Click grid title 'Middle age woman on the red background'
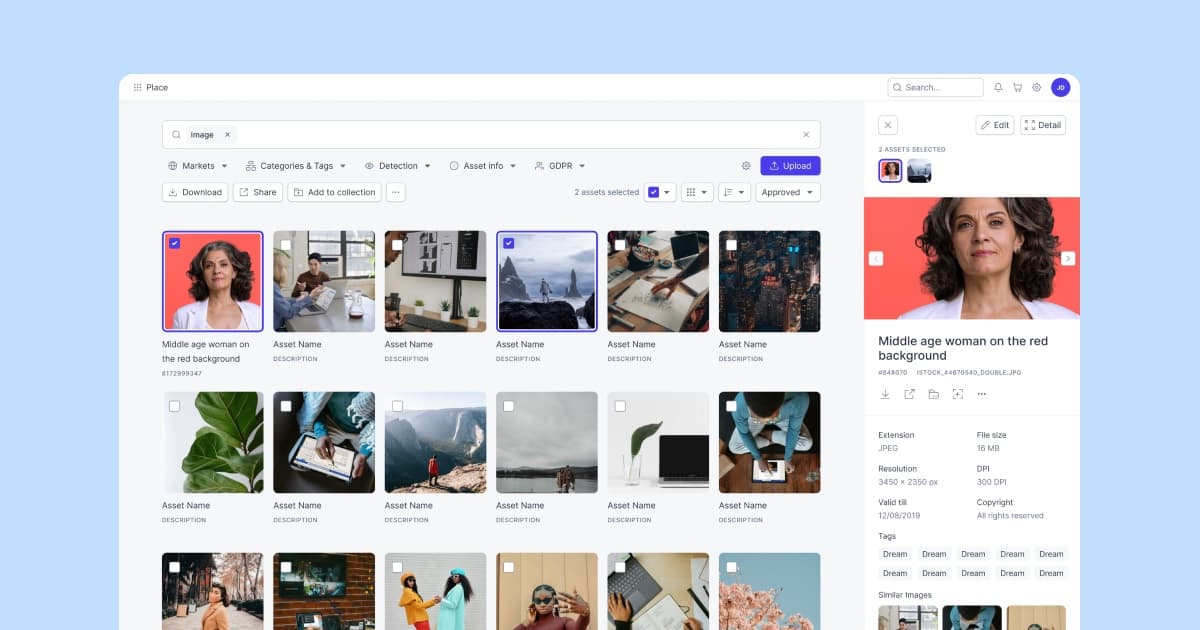1200x630 pixels. coord(206,351)
